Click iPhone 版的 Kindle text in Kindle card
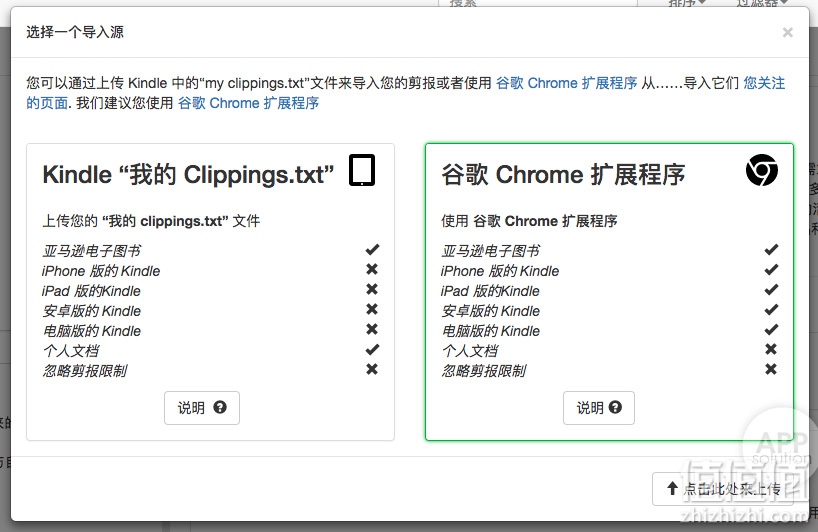This screenshot has width=818, height=532. click(x=101, y=271)
